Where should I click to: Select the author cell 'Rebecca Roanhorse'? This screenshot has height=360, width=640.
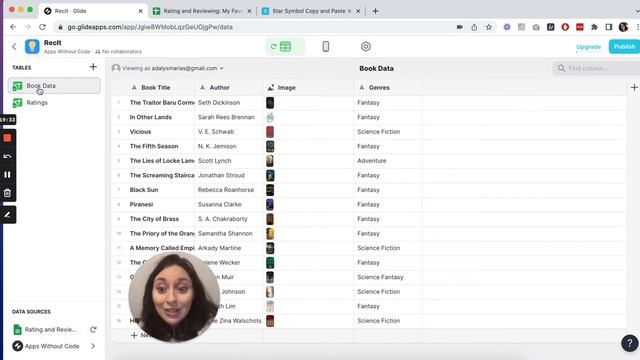[229, 190]
